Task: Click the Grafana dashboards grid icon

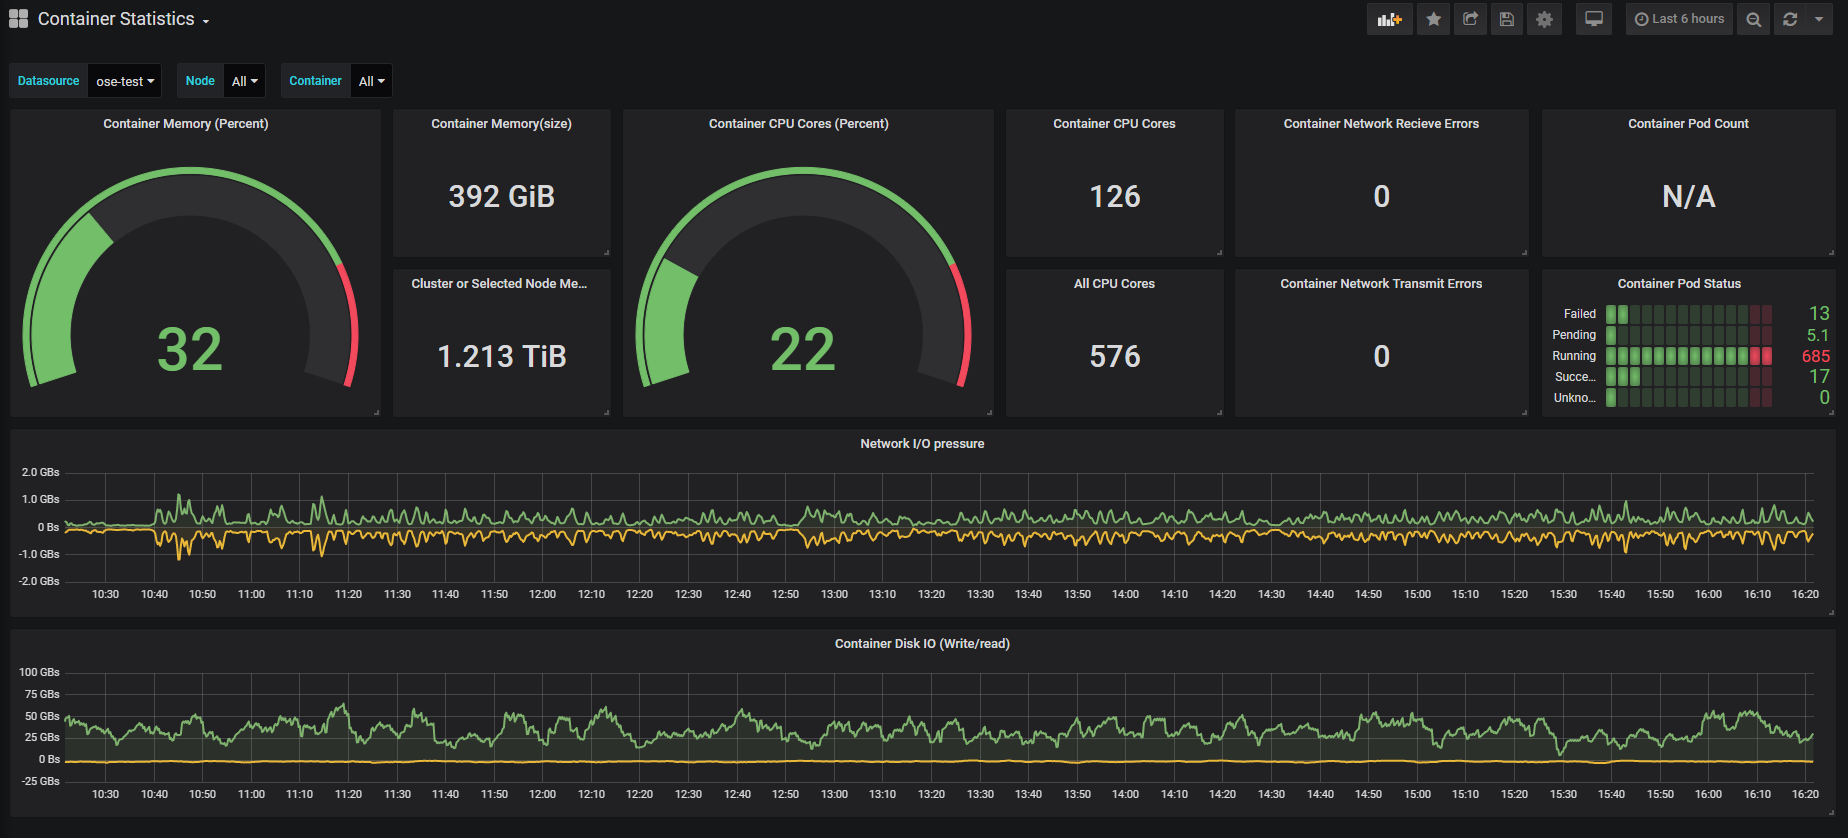Action: click(x=18, y=19)
